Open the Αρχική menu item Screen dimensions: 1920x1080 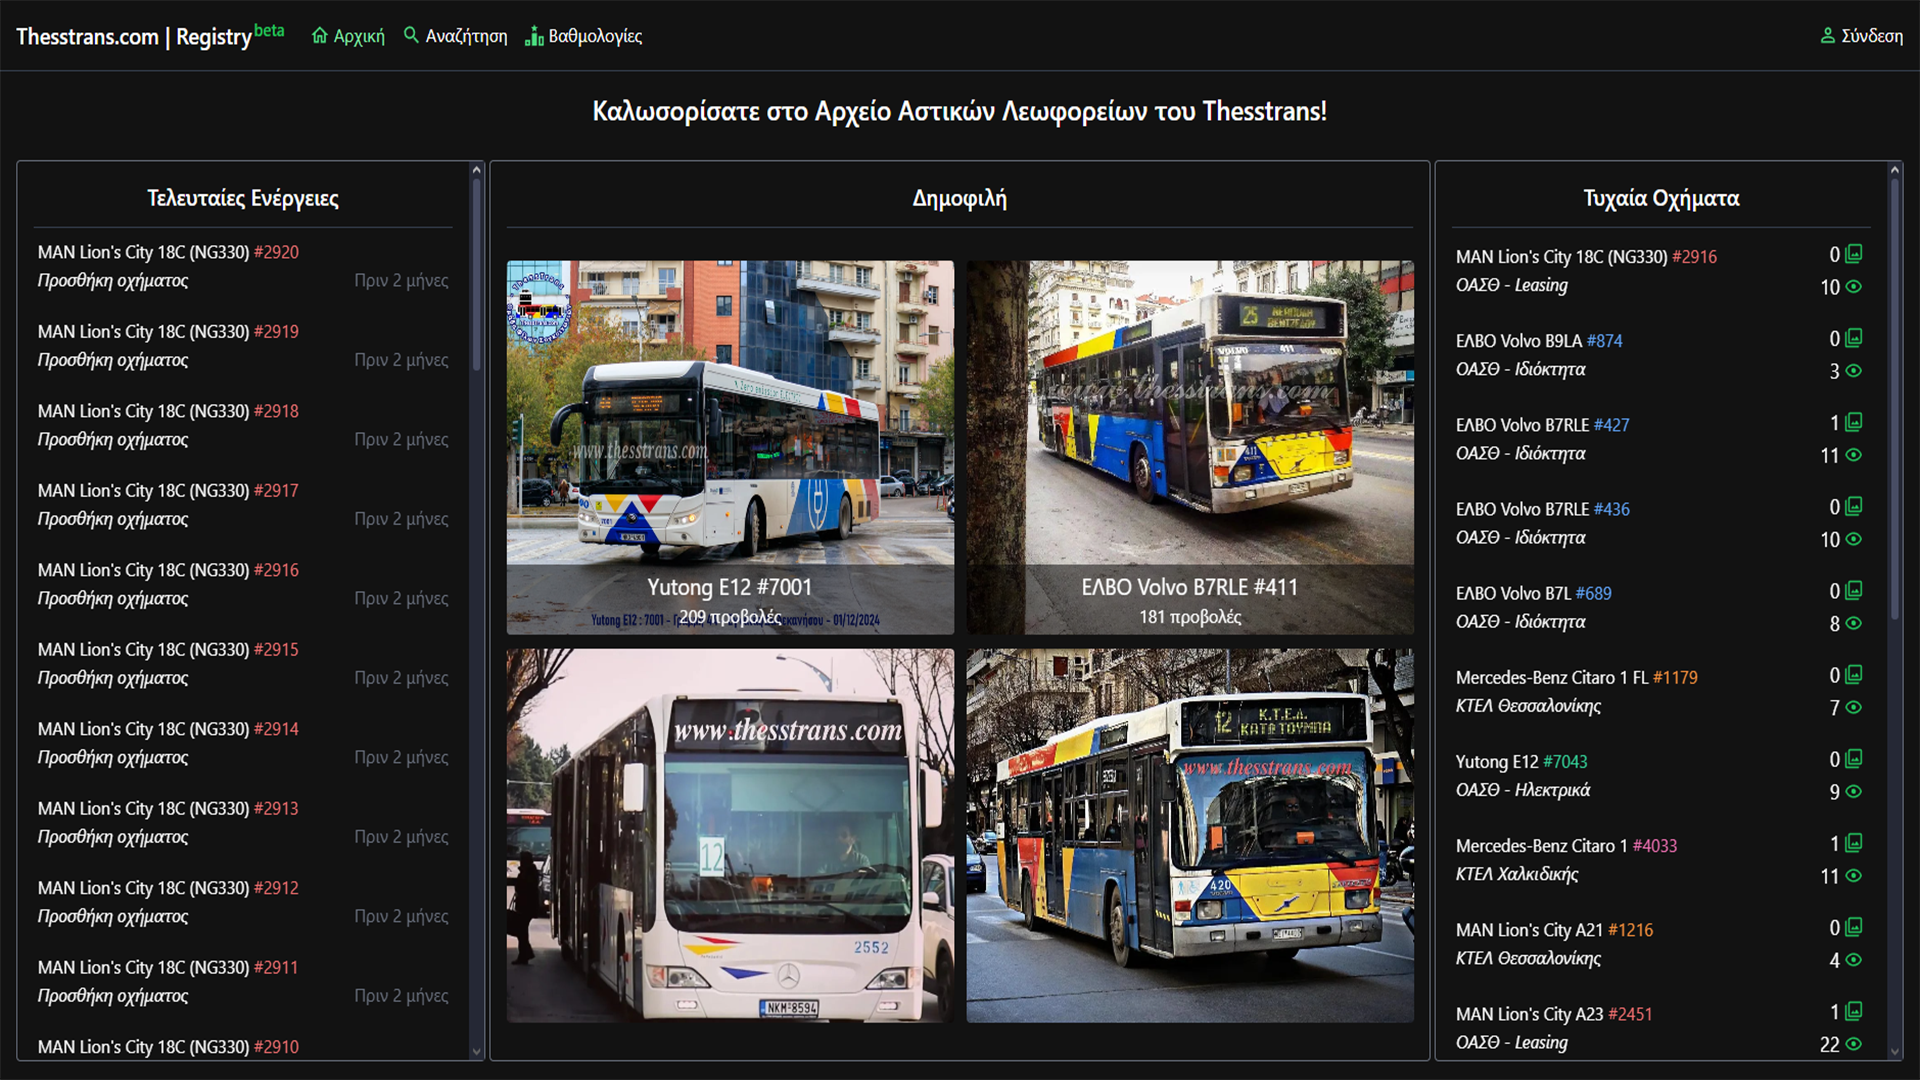348,36
